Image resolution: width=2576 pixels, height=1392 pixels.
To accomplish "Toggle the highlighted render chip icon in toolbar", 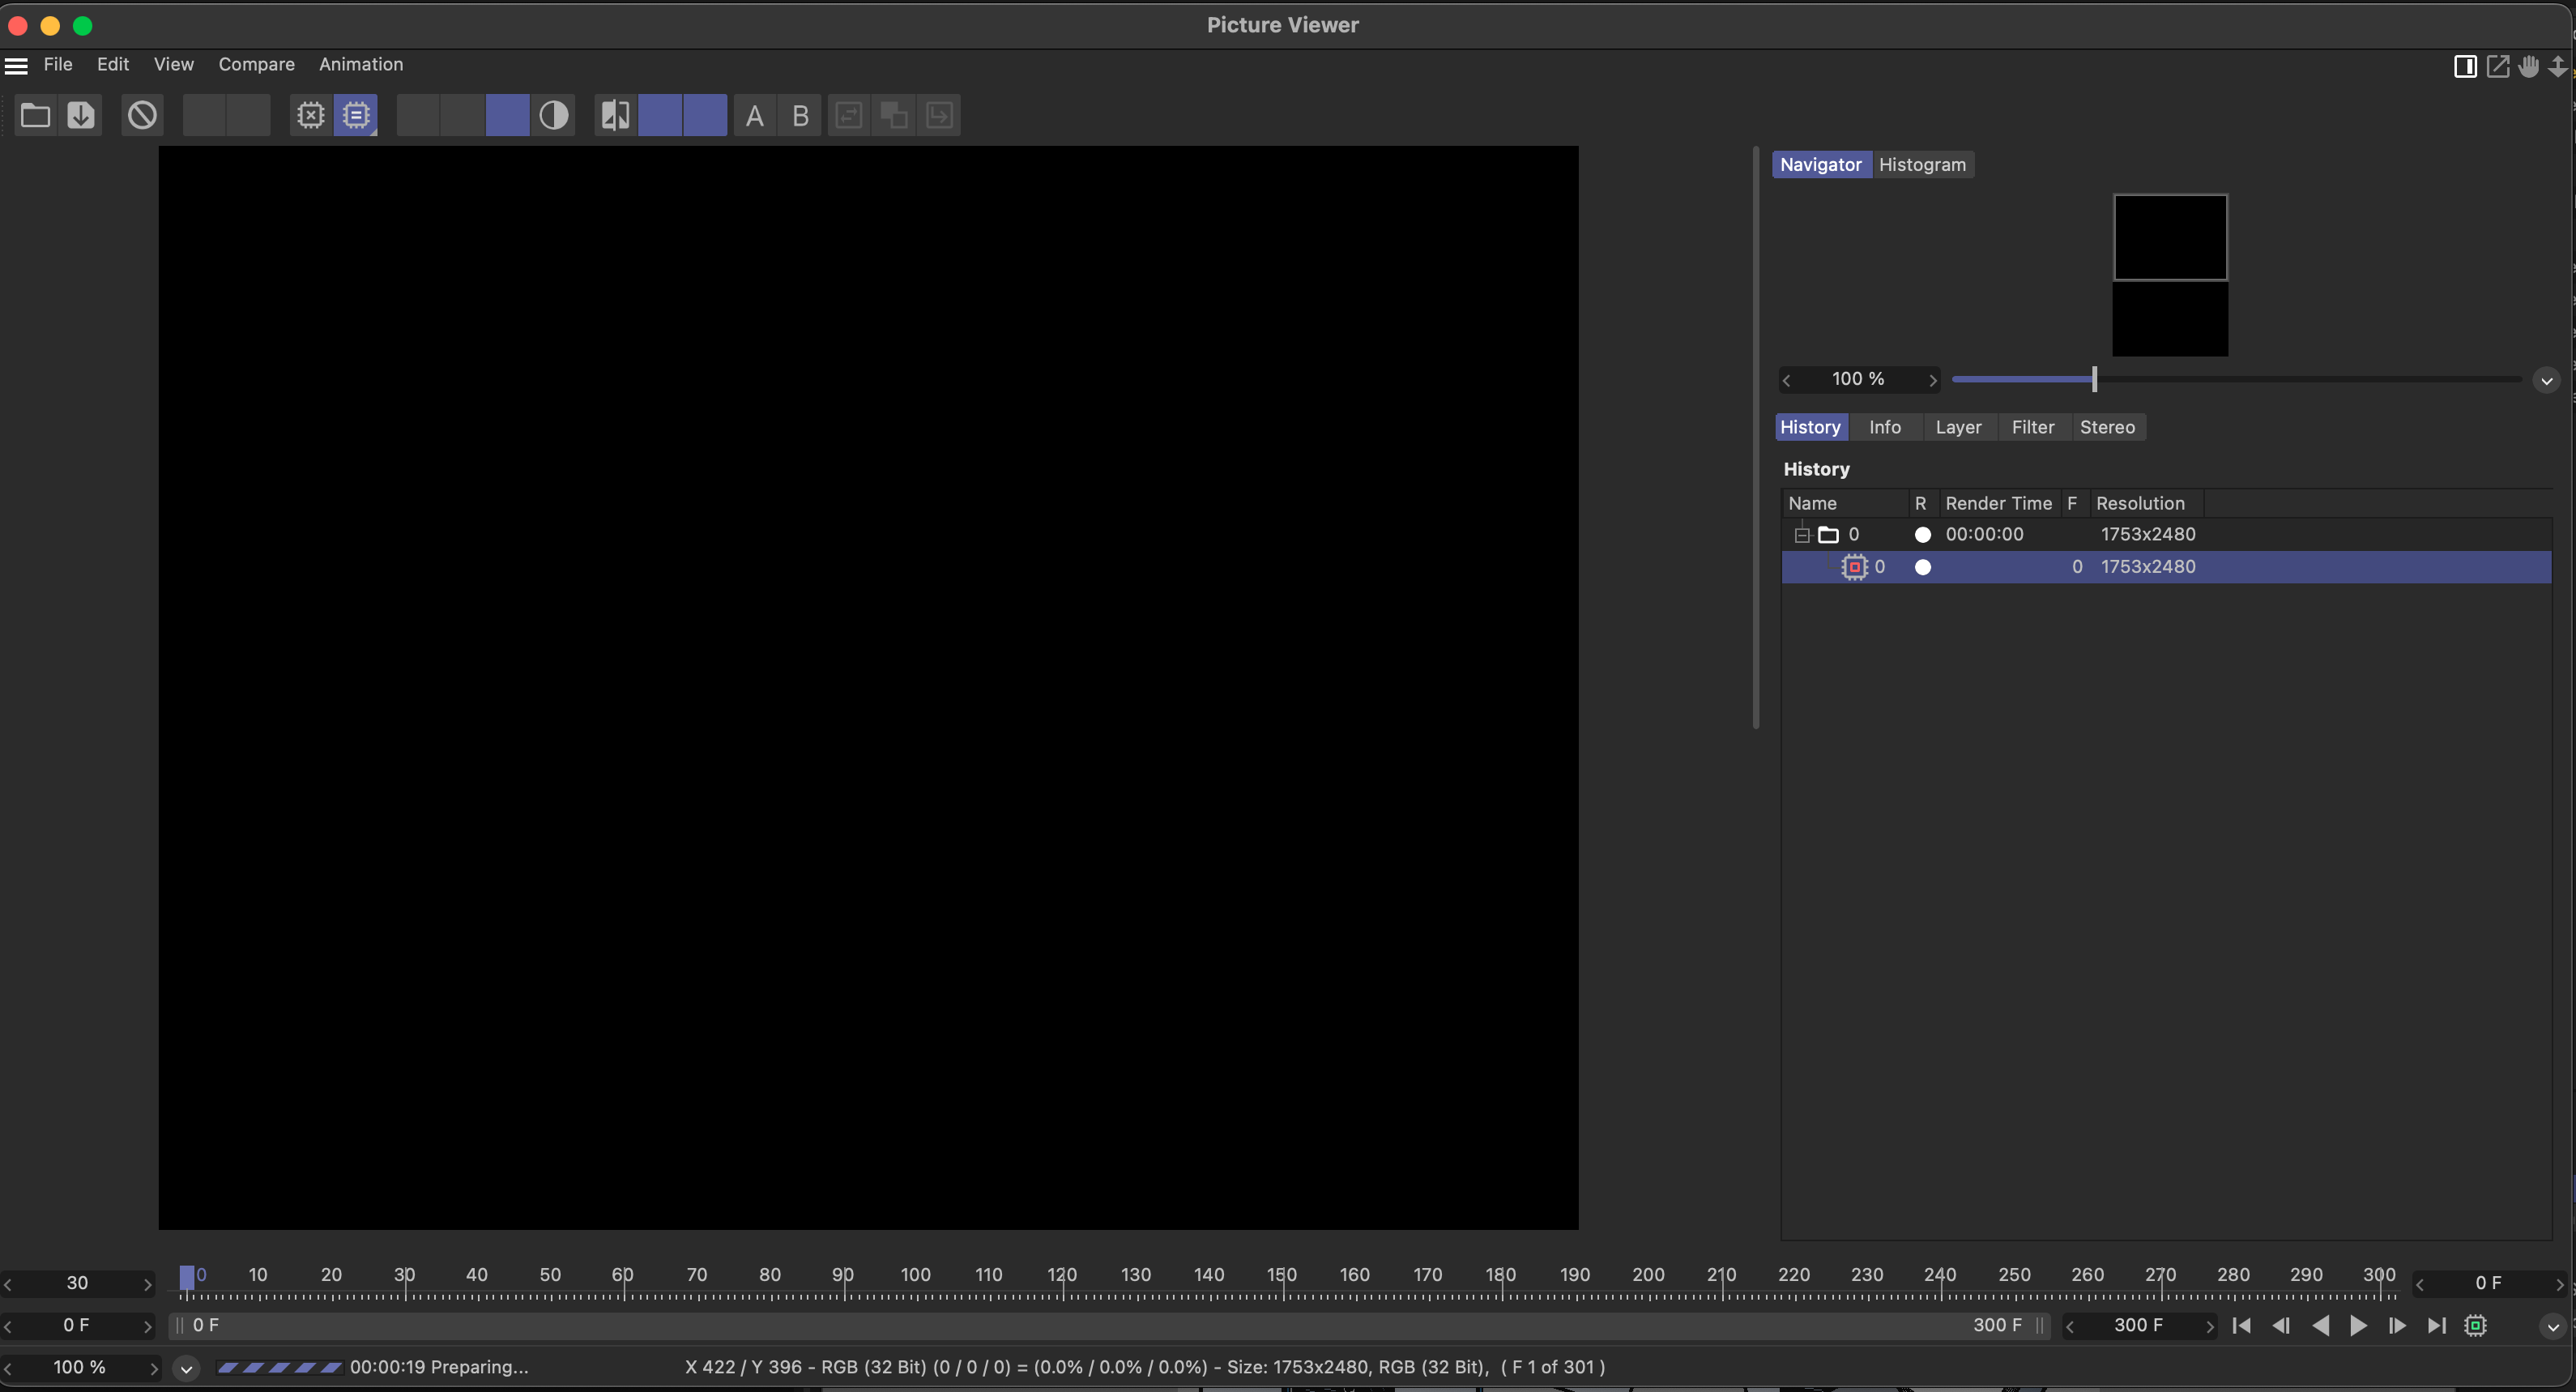I will [x=356, y=115].
